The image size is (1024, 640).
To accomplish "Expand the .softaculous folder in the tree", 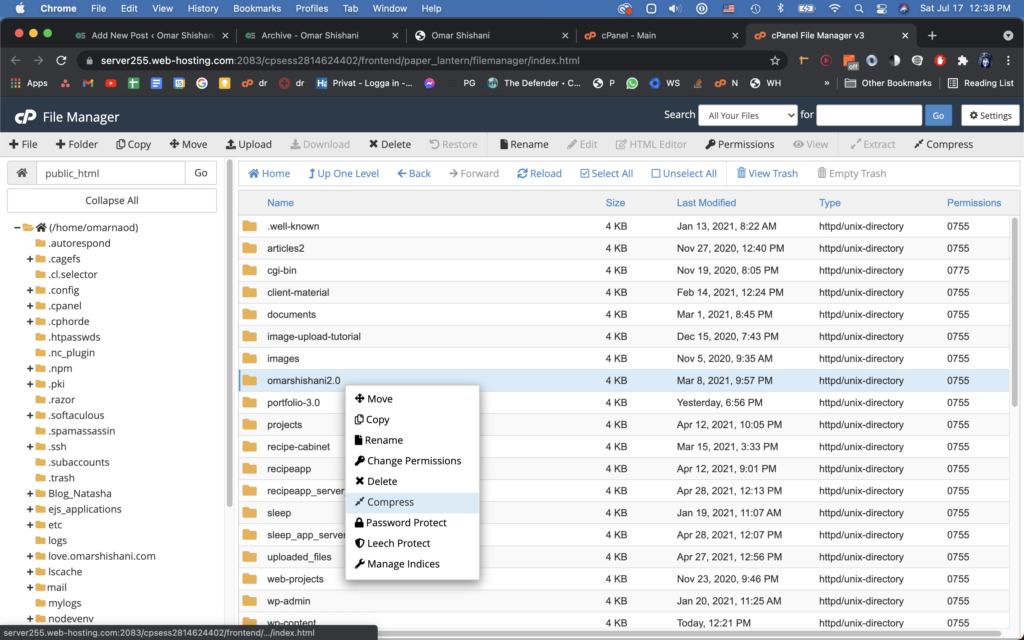I will tap(28, 415).
